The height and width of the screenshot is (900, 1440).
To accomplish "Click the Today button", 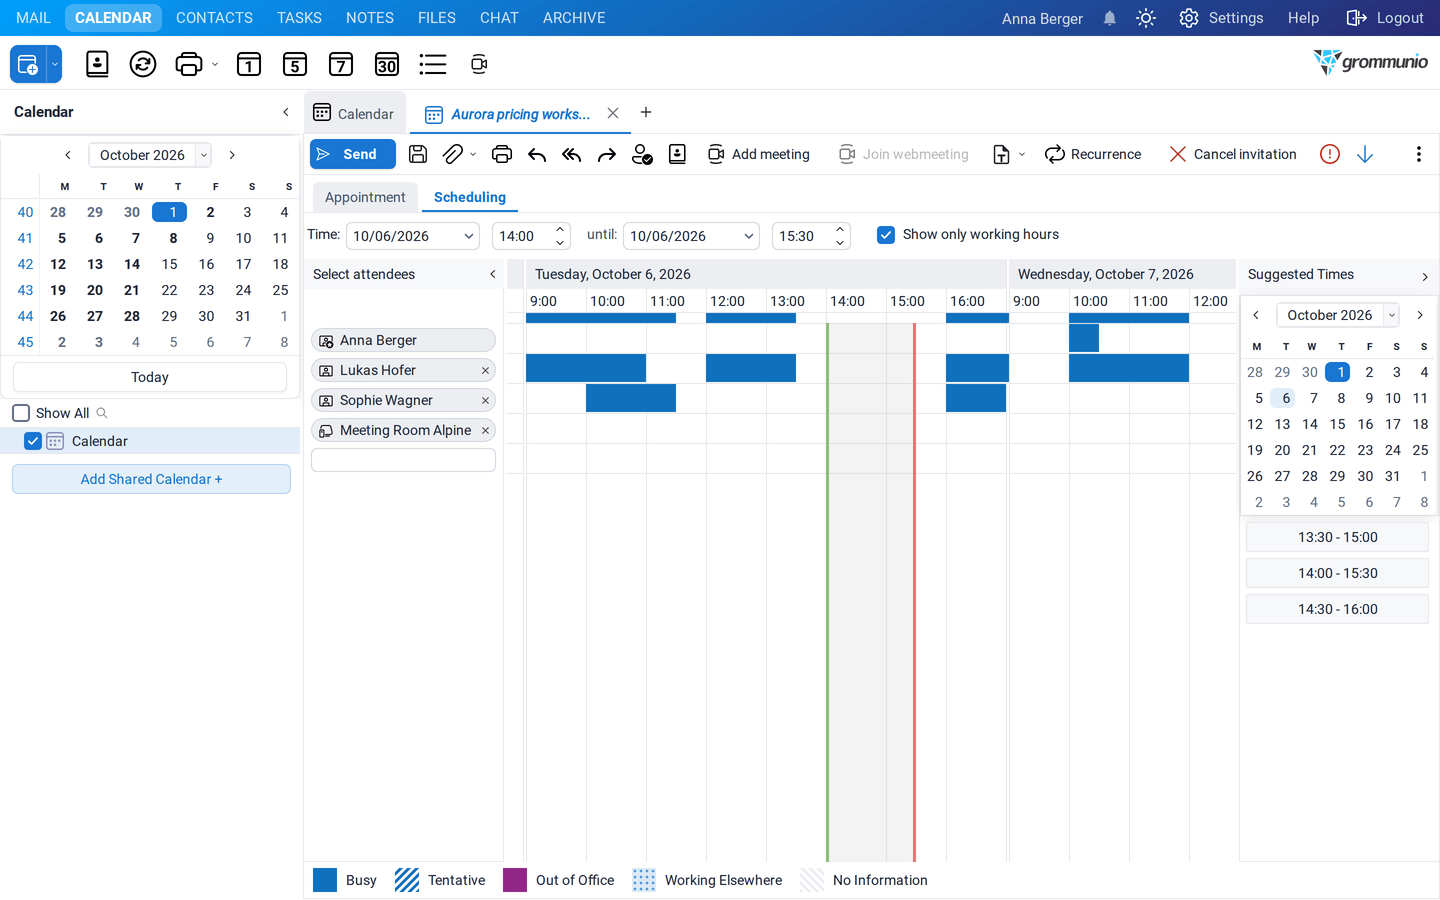I will [150, 377].
